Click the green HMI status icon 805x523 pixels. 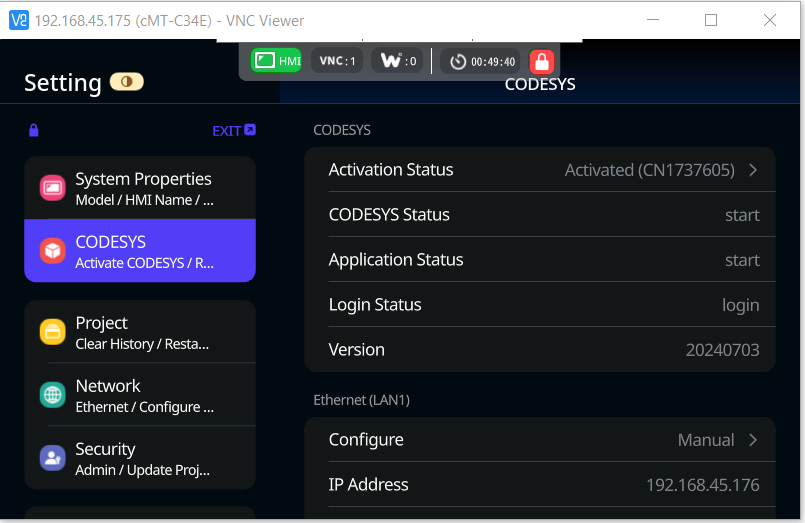(x=276, y=61)
